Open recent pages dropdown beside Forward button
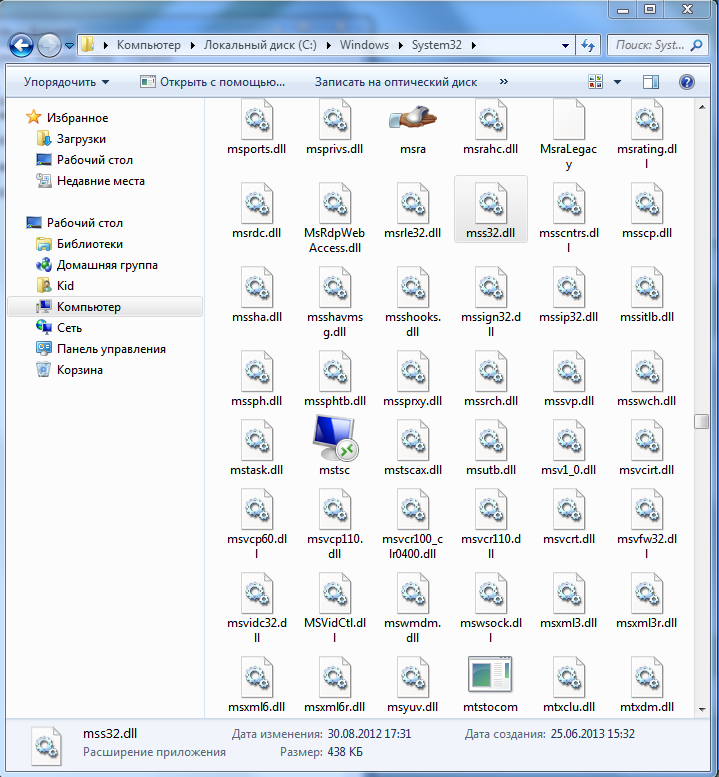Image resolution: width=719 pixels, height=777 pixels. [x=69, y=46]
